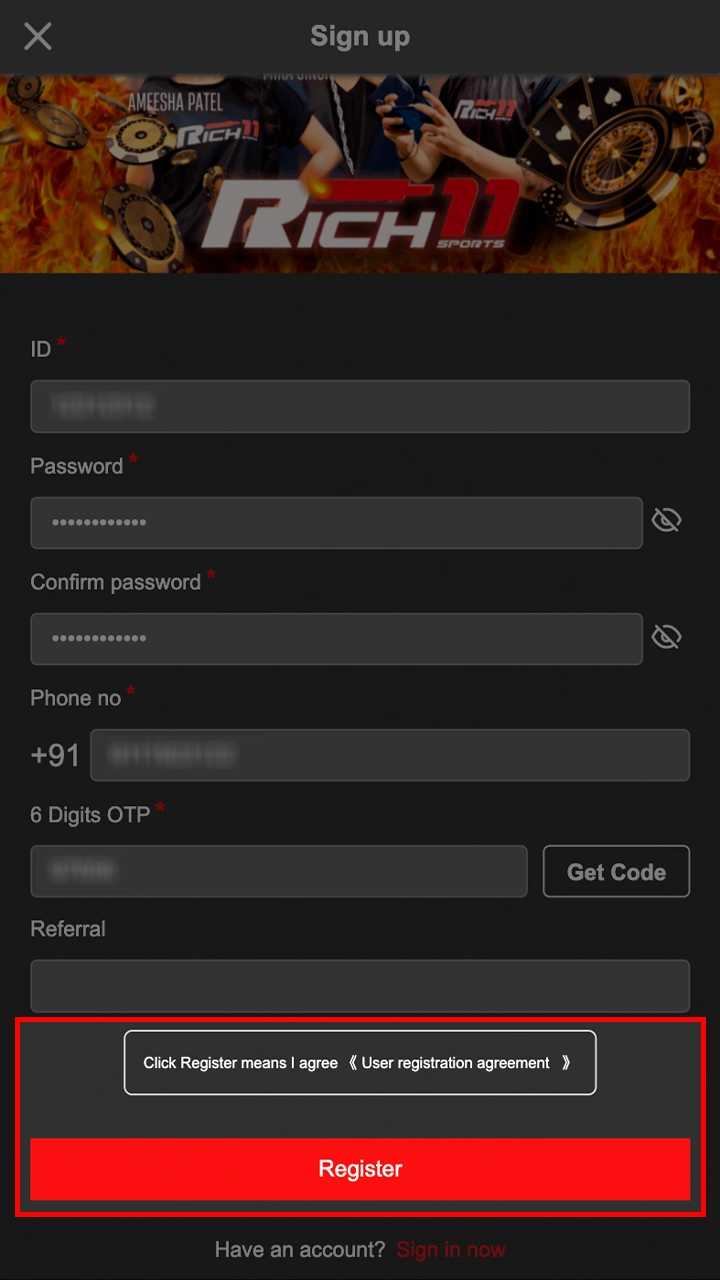Image resolution: width=720 pixels, height=1280 pixels.
Task: Click the 6 Digits OTP label
Action: (x=90, y=815)
